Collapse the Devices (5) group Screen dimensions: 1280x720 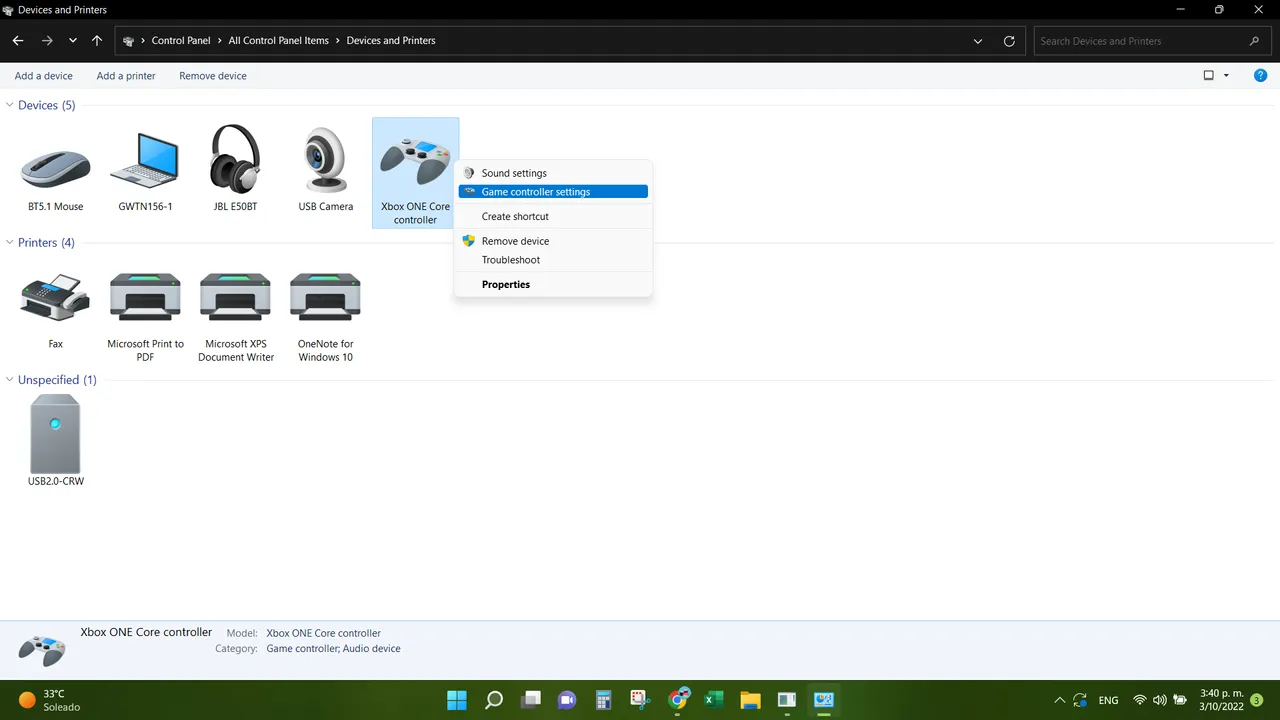click(10, 105)
